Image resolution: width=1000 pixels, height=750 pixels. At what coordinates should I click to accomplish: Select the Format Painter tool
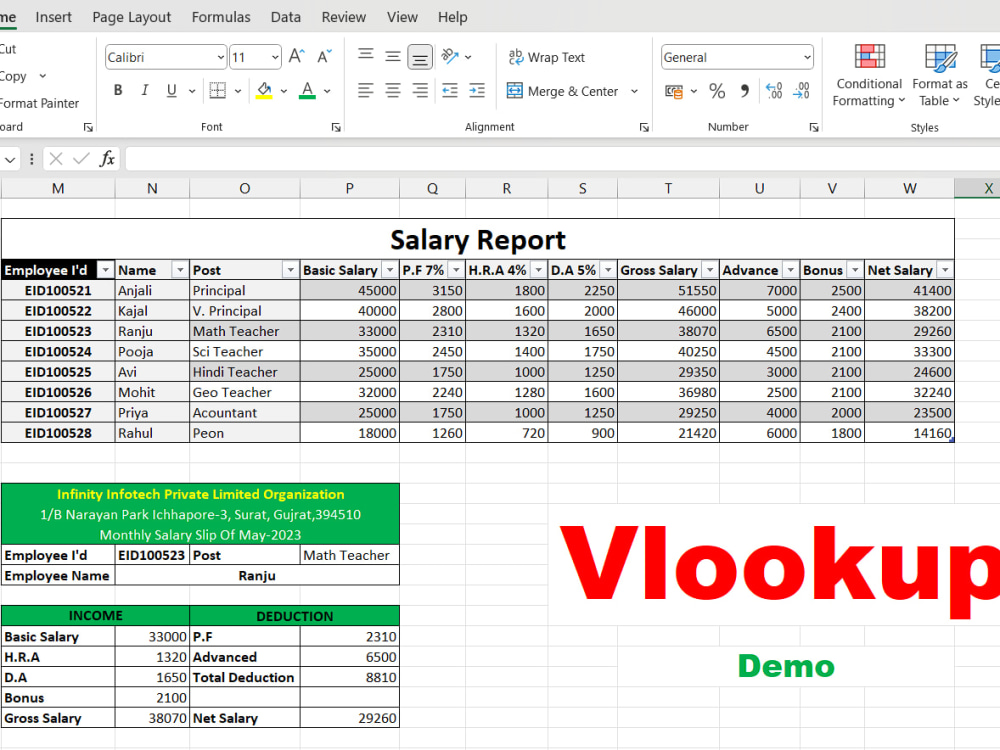(40, 103)
